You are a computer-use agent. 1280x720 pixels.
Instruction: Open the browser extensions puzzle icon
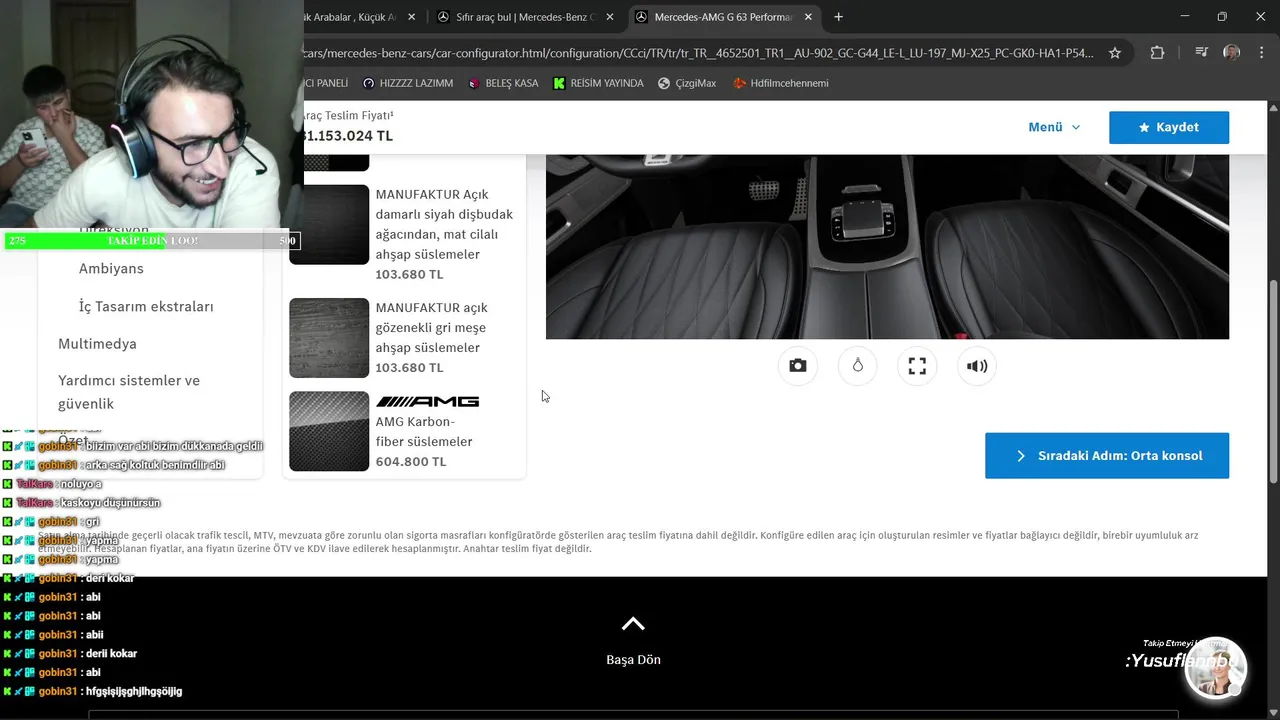pos(1157,53)
